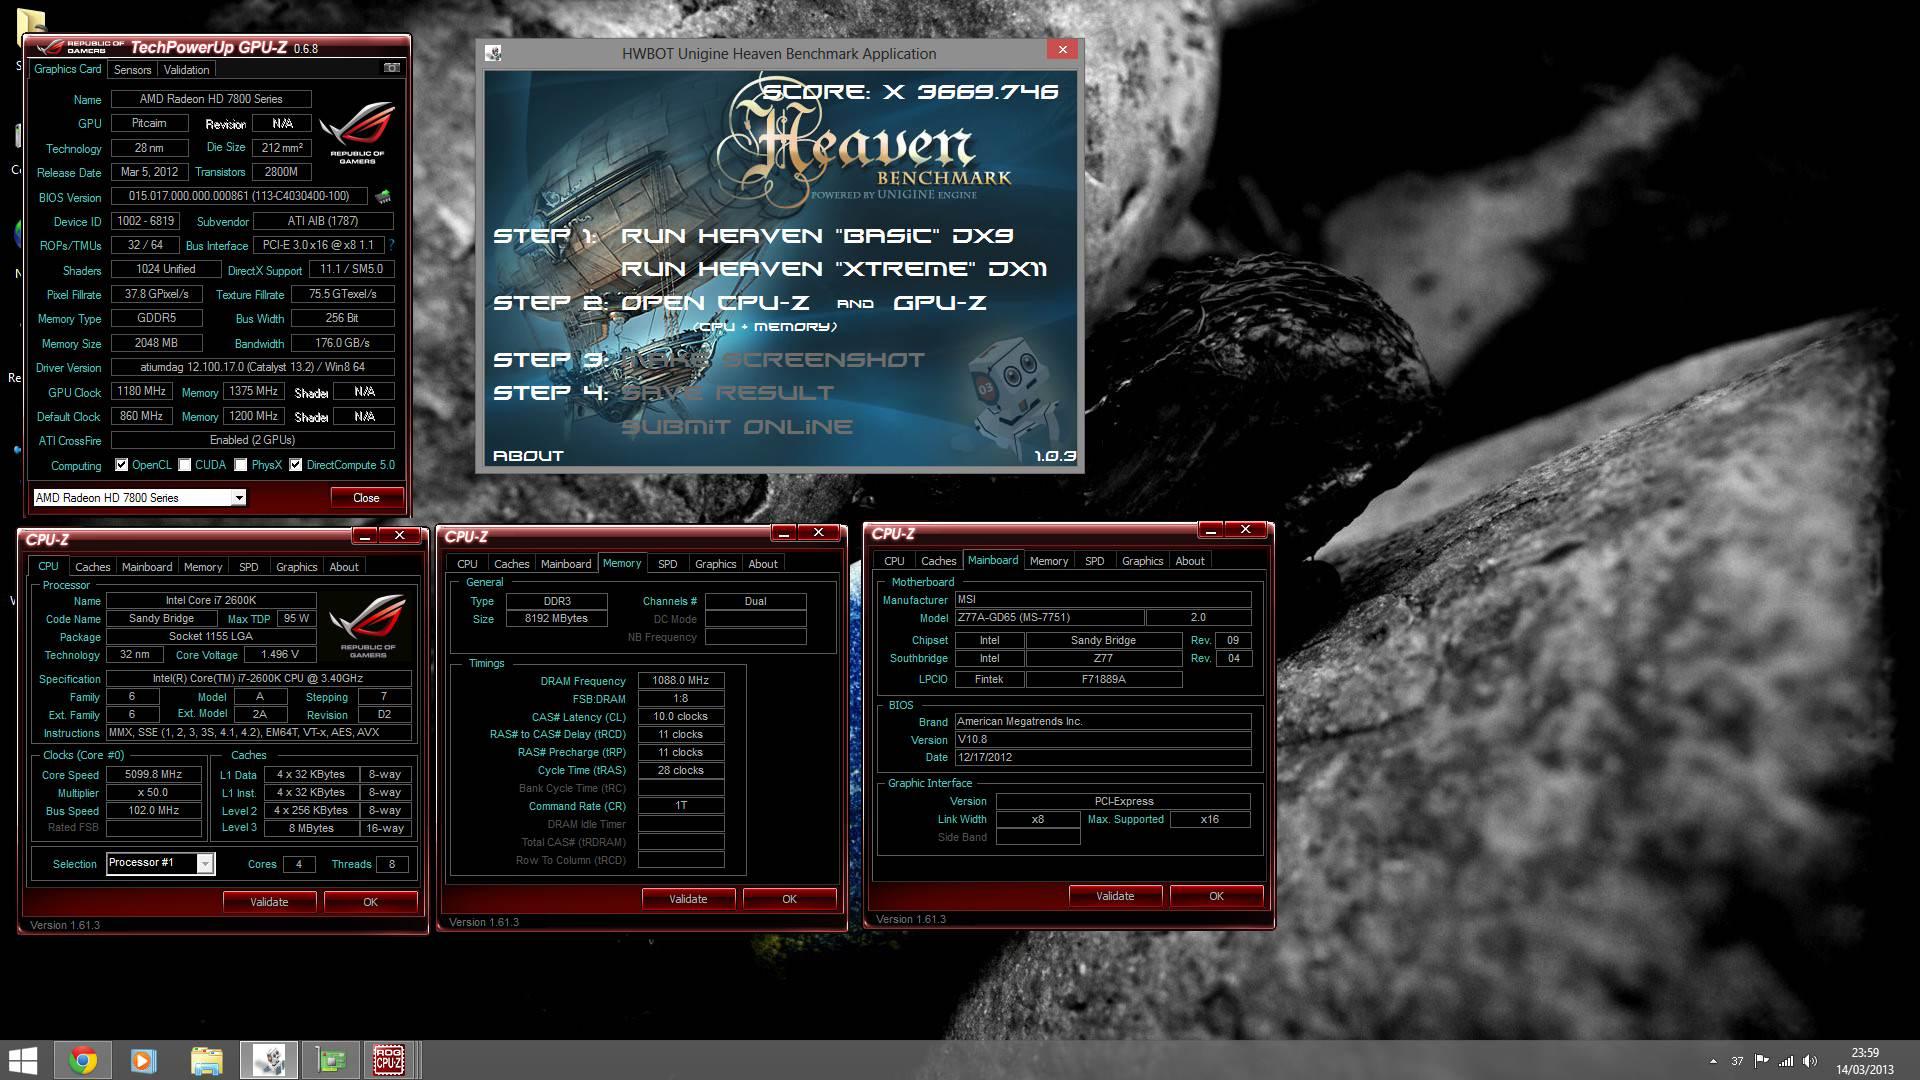Run Heaven "Xtreme" DX11
This screenshot has height=1080, width=1920.
pos(834,269)
